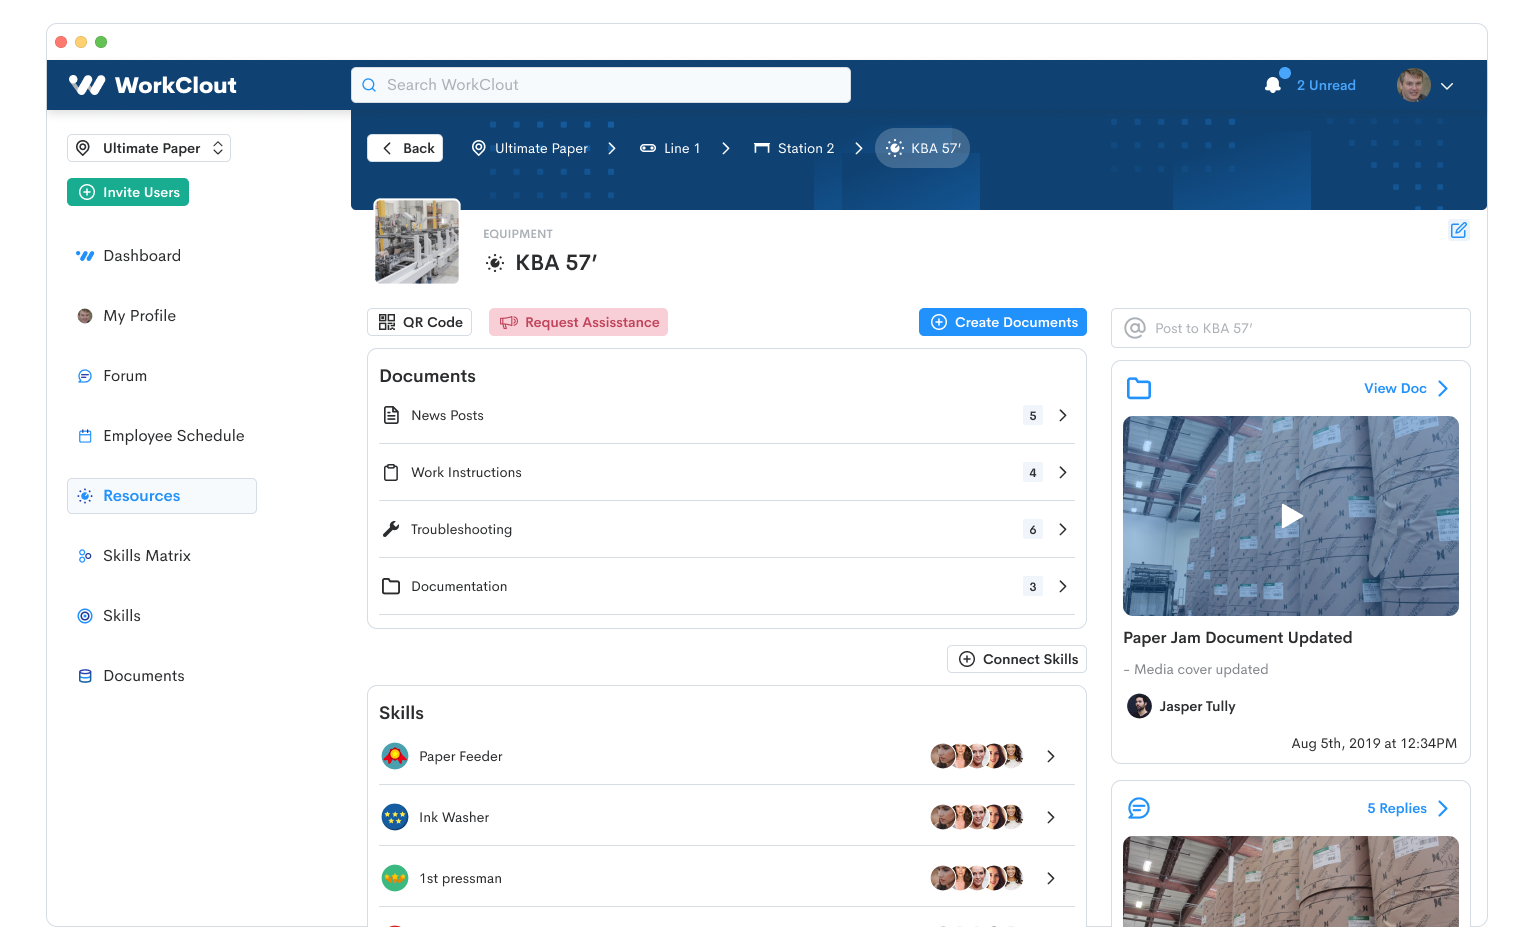Image resolution: width=1534 pixels, height=947 pixels.
Task: Click the WorkClout logo
Action: point(153,85)
